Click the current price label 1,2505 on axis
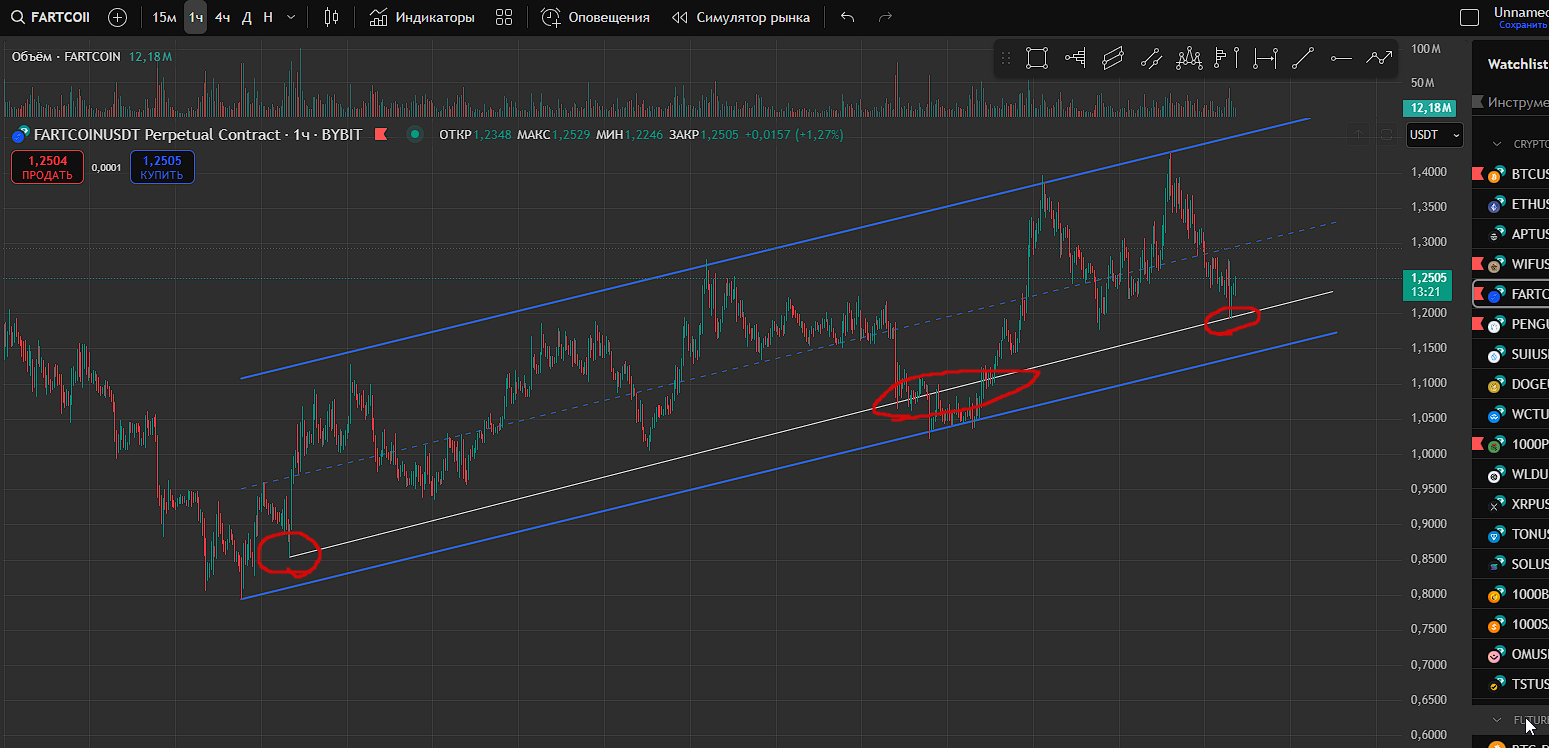Screen dimensions: 1549x748 coord(1428,284)
